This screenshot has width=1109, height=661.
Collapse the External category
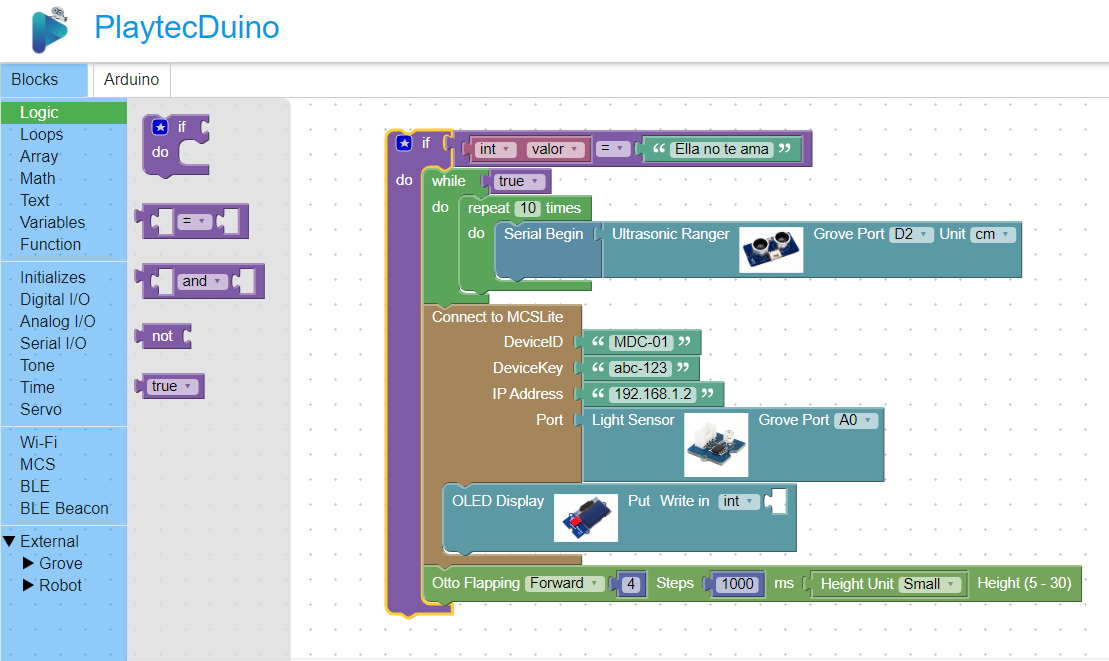point(10,541)
